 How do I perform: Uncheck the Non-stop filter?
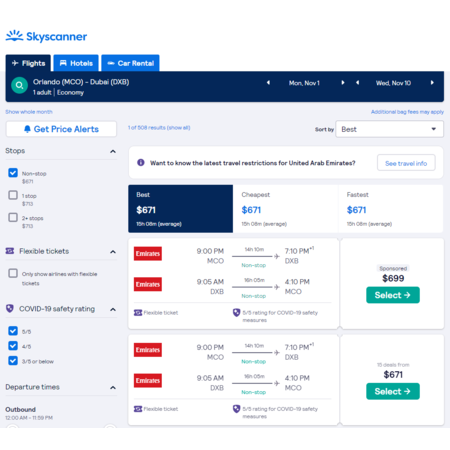coord(13,173)
